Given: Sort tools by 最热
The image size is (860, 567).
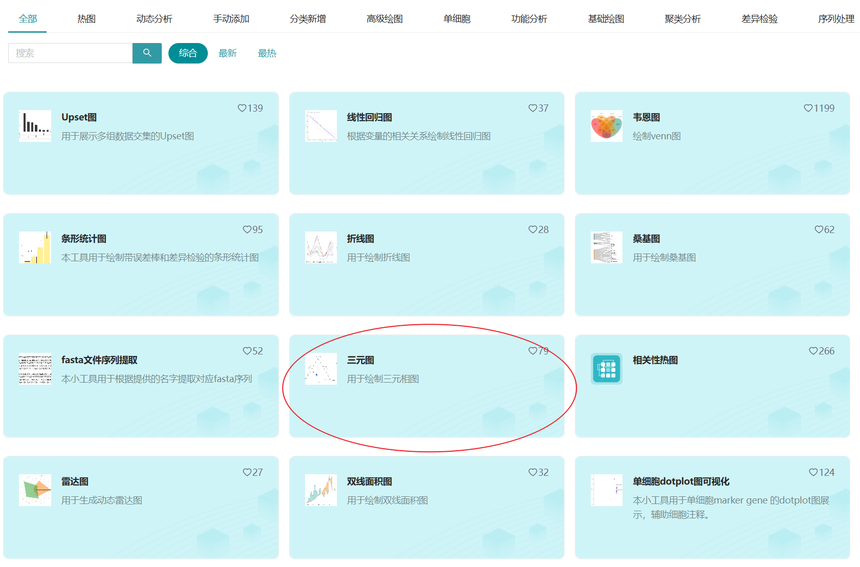Looking at the screenshot, I should tap(267, 53).
